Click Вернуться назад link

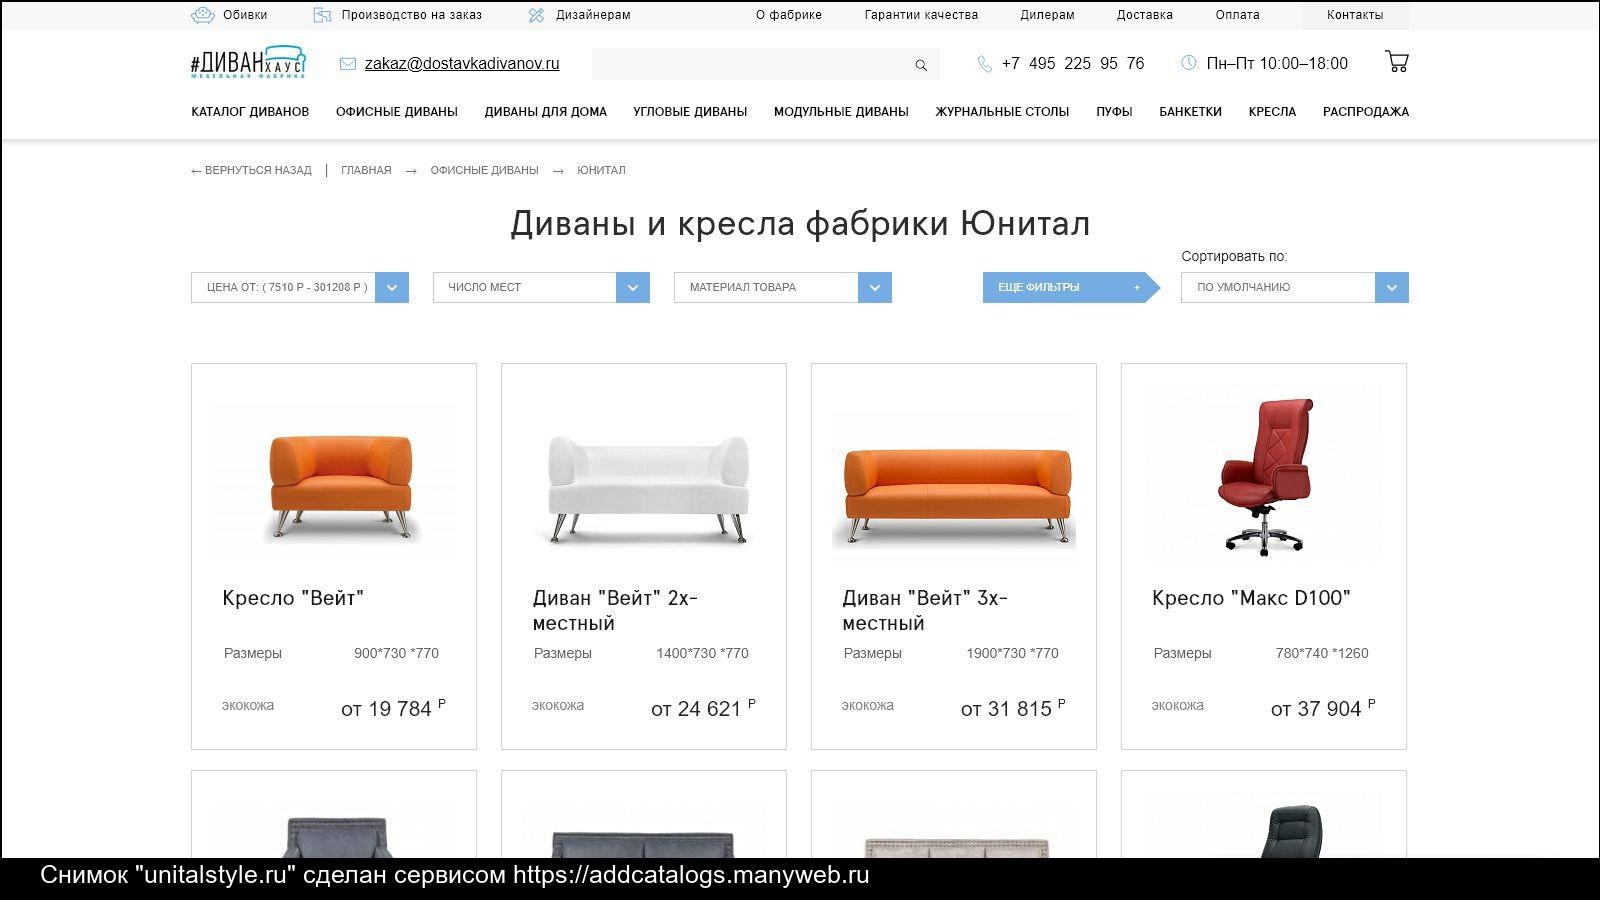coord(252,170)
